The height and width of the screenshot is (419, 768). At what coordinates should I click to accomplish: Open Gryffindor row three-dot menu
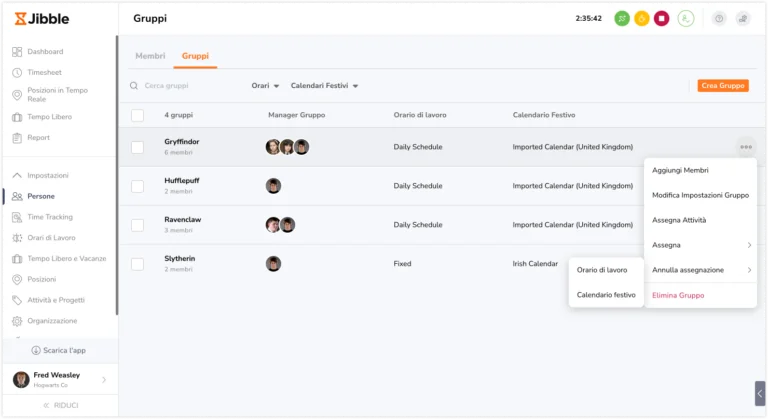coord(746,147)
